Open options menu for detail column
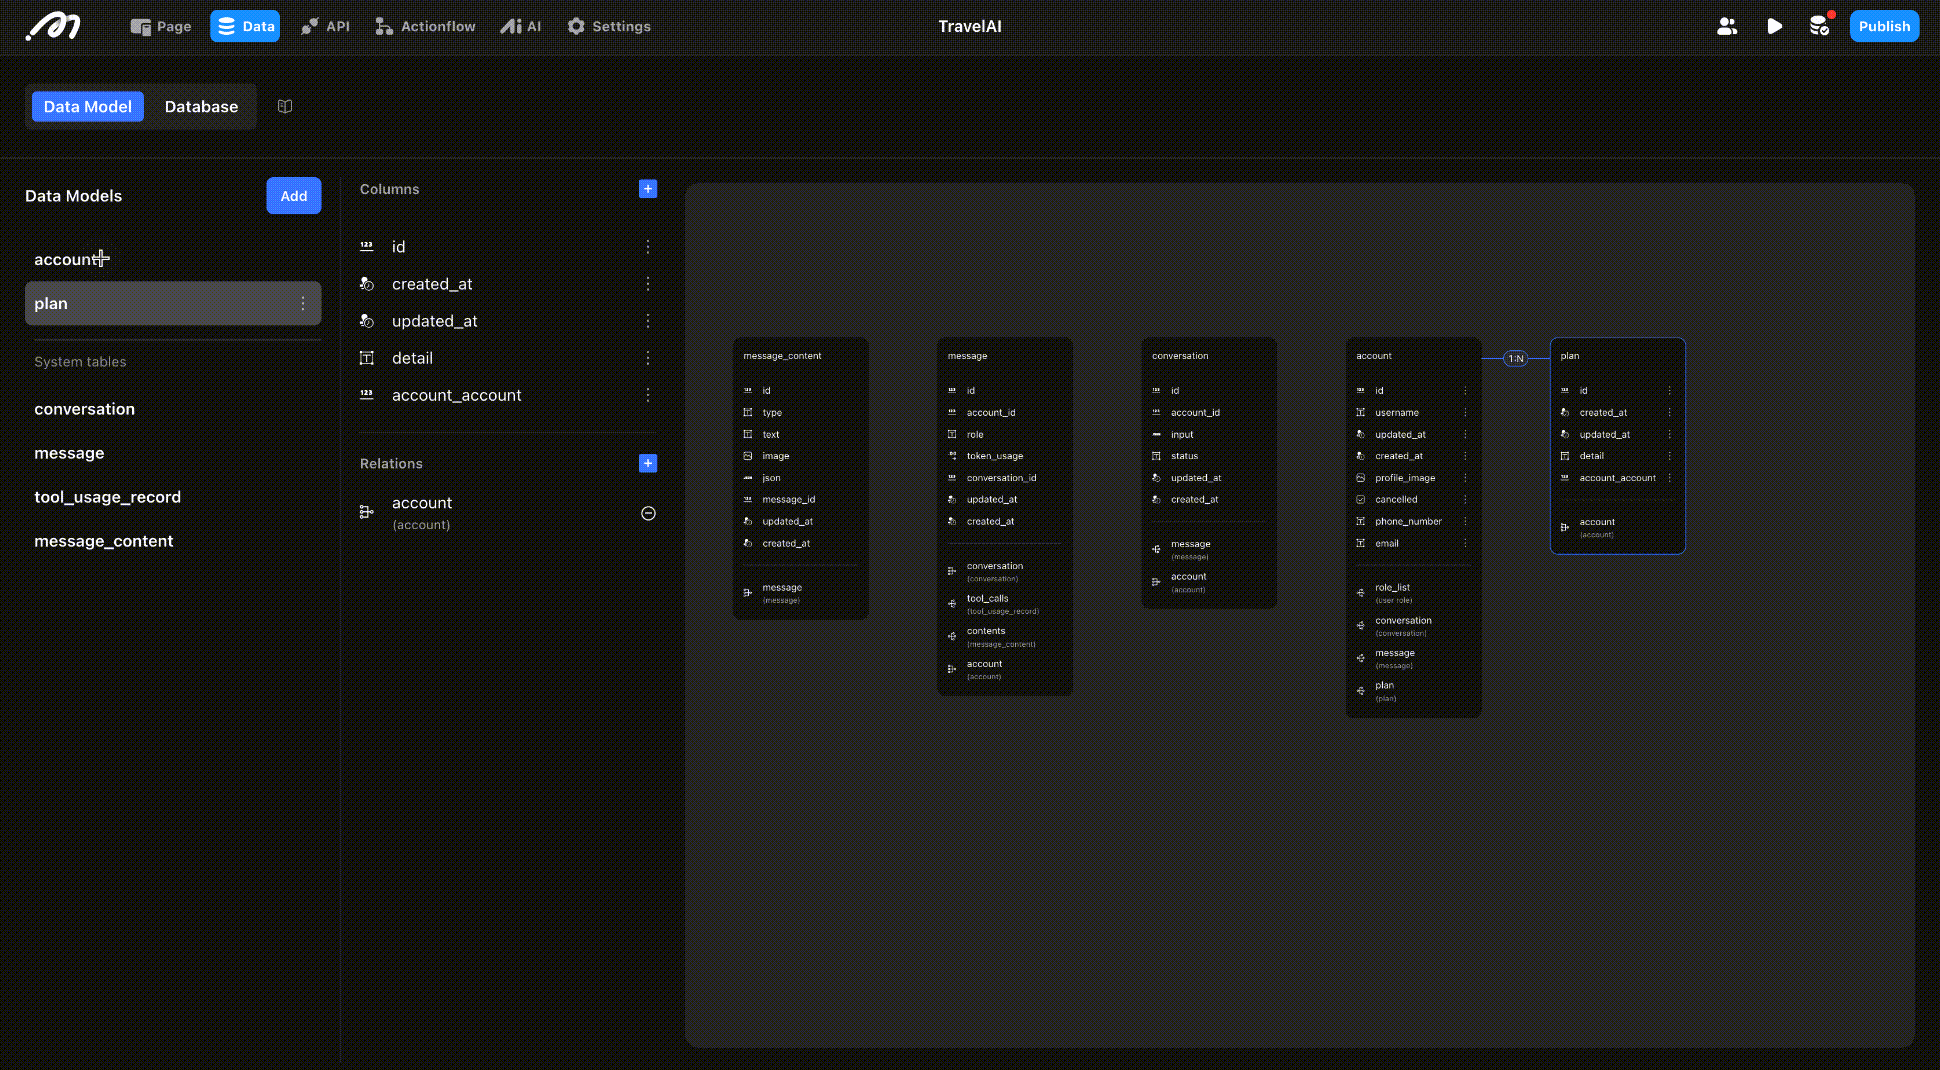 648,358
